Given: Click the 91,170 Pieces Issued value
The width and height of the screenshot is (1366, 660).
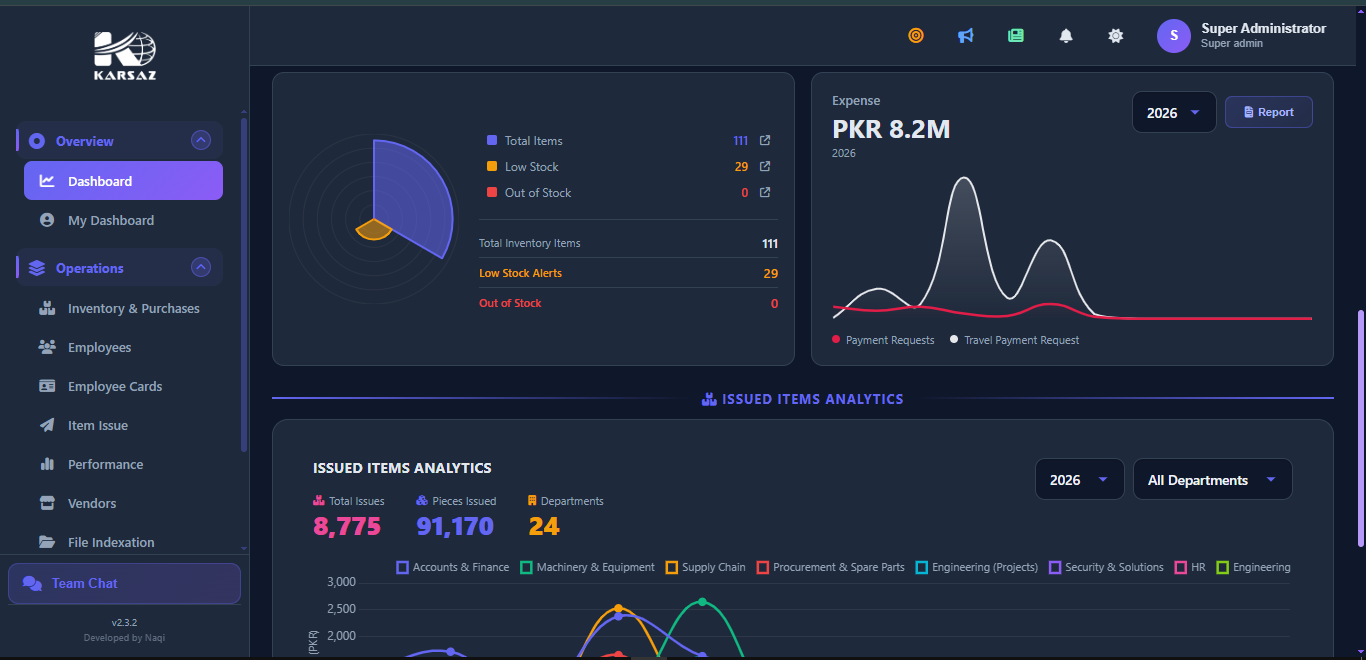Looking at the screenshot, I should point(455,527).
